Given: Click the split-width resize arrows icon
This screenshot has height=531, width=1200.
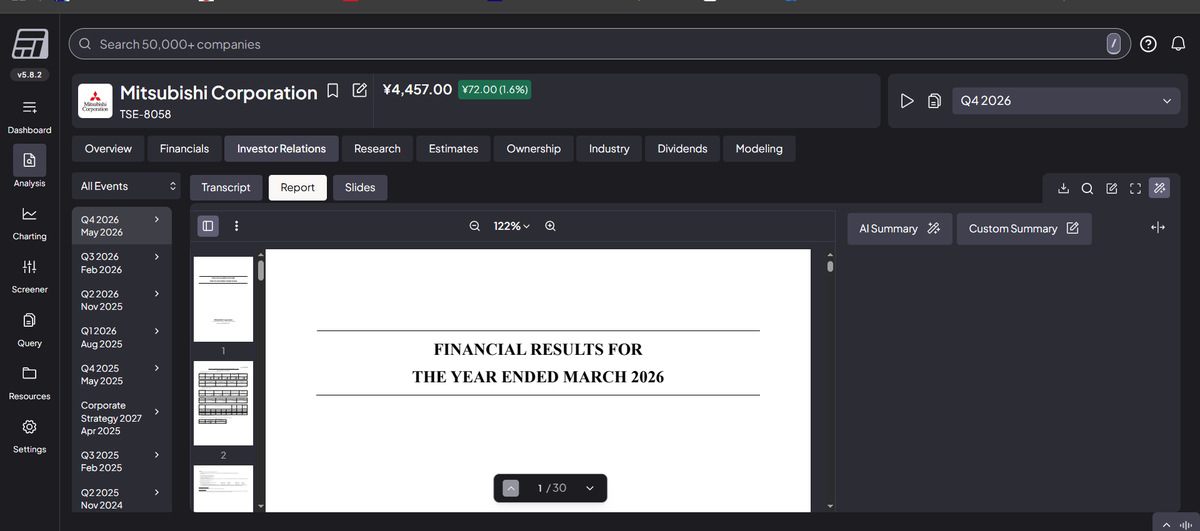Looking at the screenshot, I should 1158,228.
